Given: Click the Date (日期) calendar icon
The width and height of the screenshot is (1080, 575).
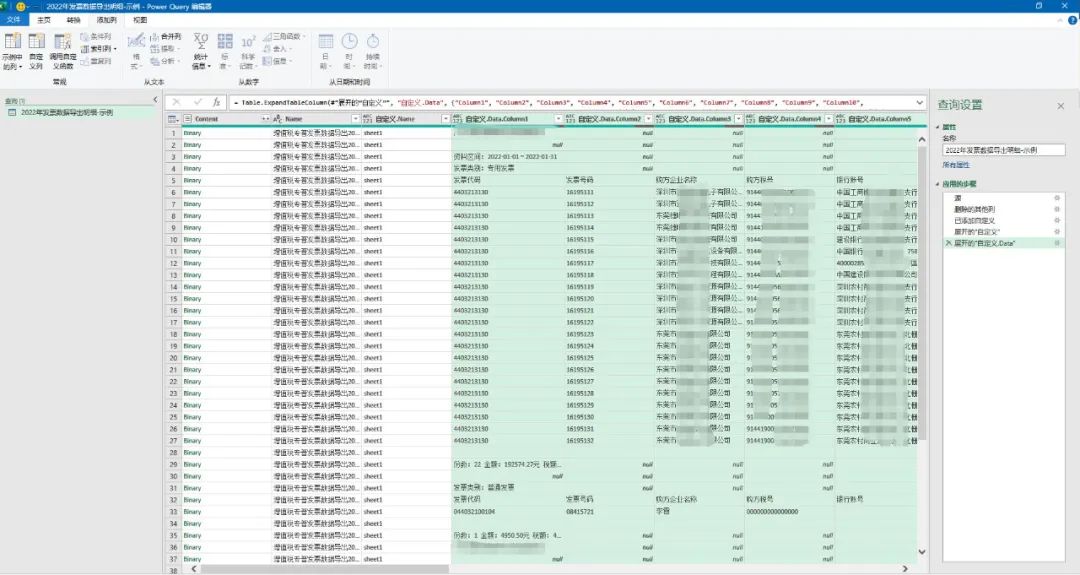Looking at the screenshot, I should (x=326, y=41).
